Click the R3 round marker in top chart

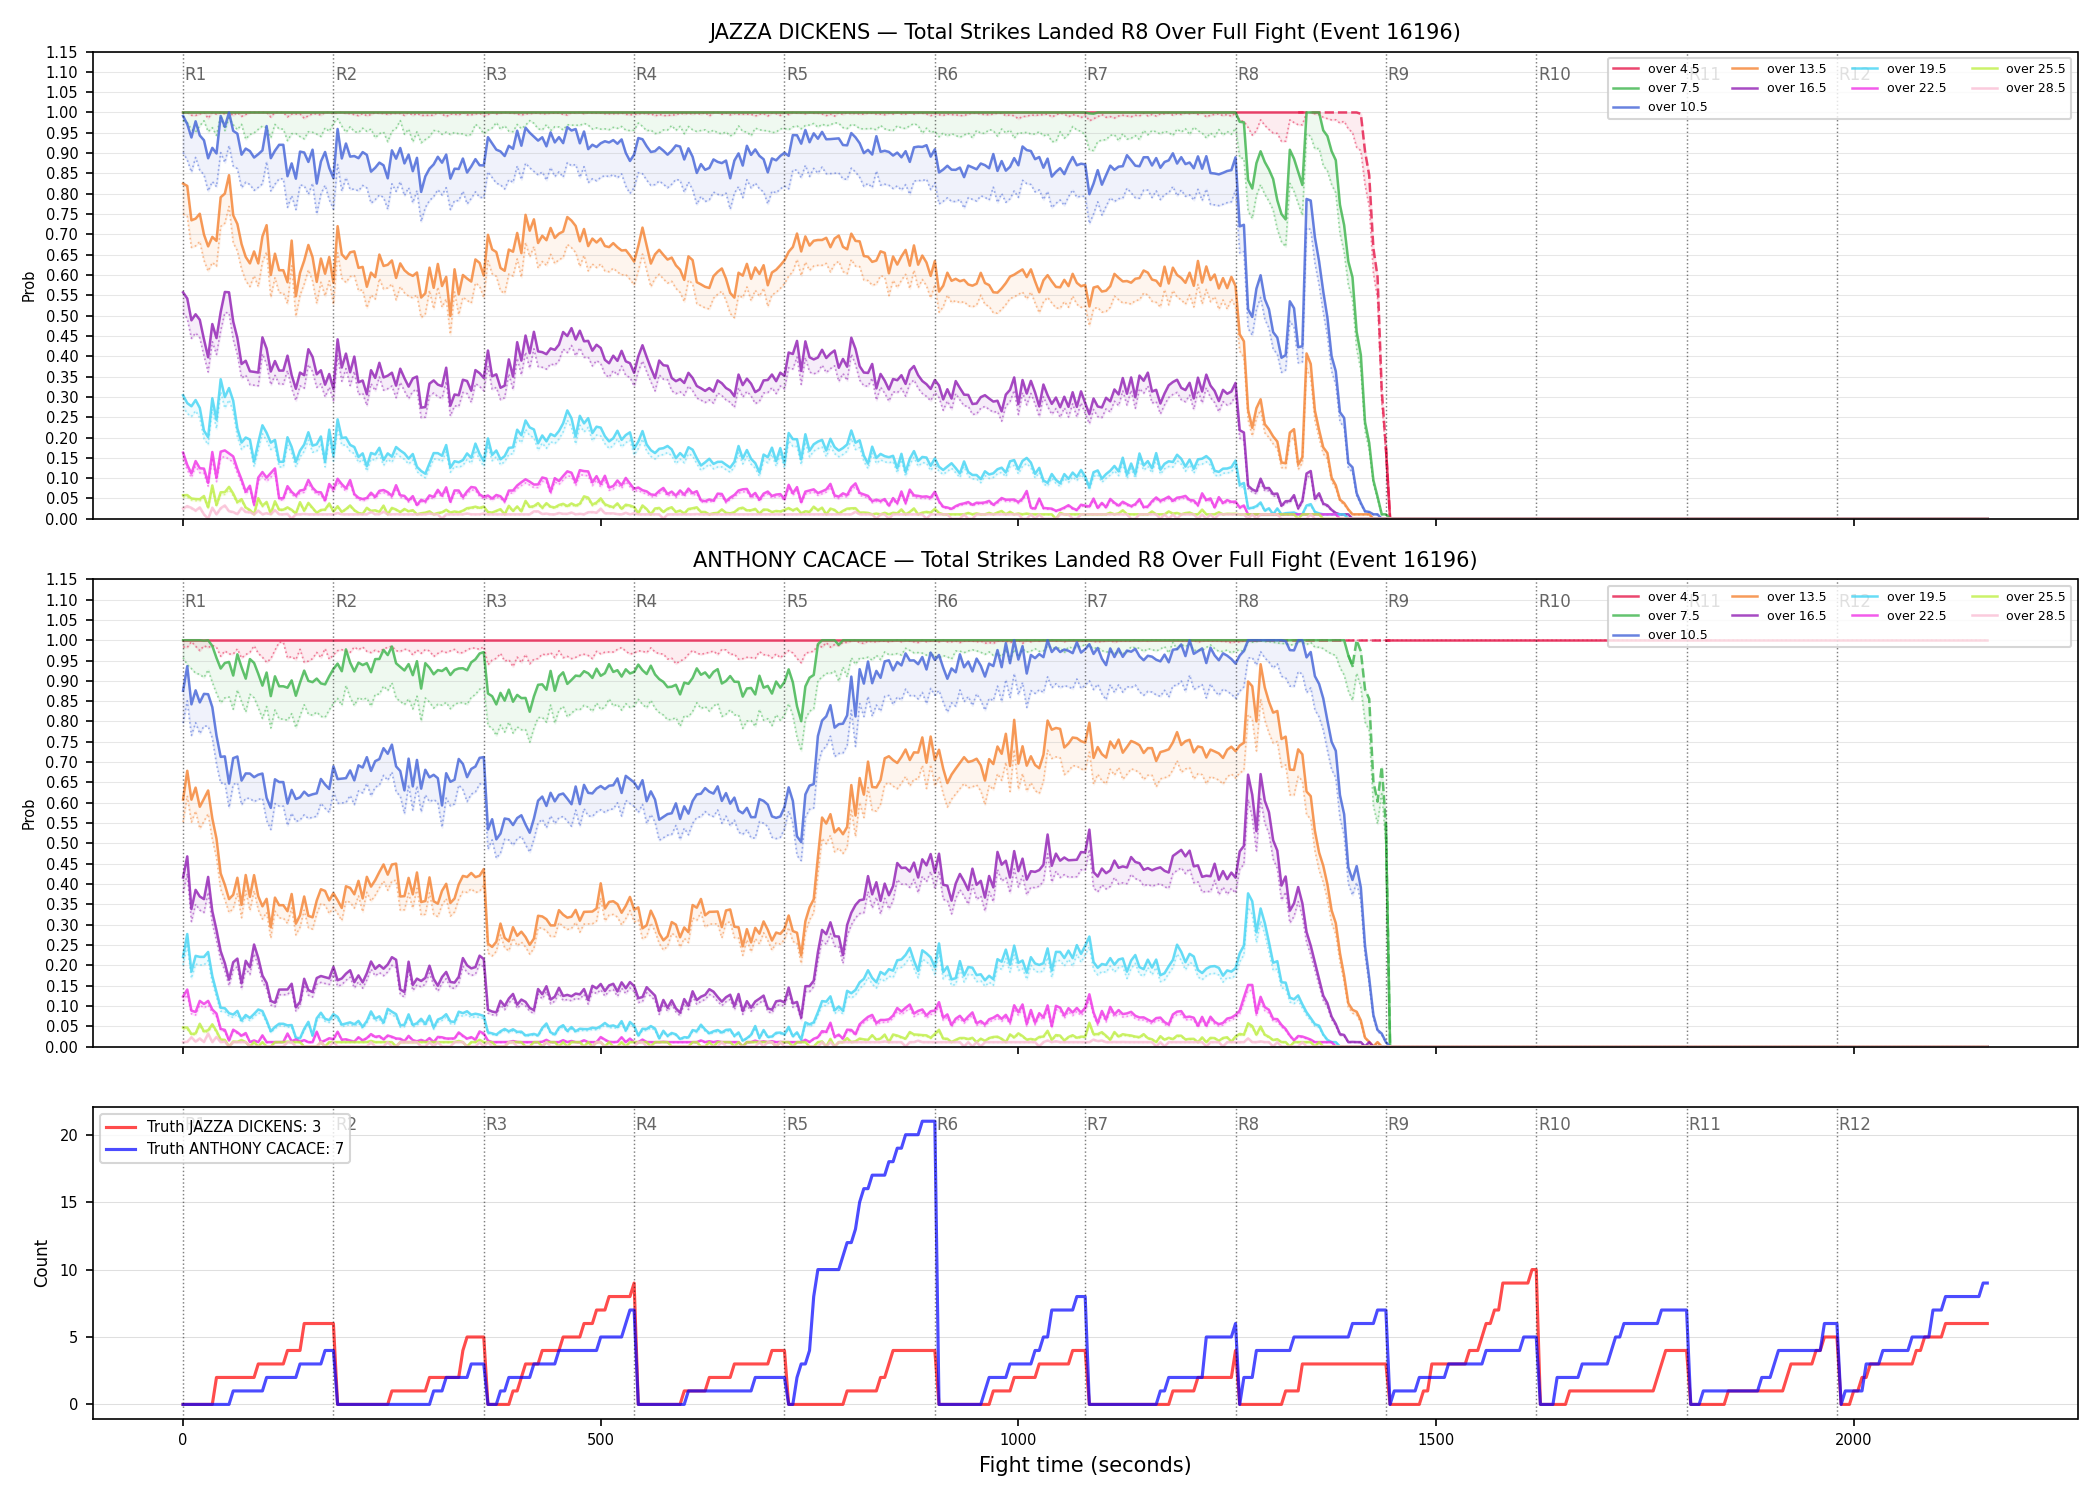click(x=496, y=74)
